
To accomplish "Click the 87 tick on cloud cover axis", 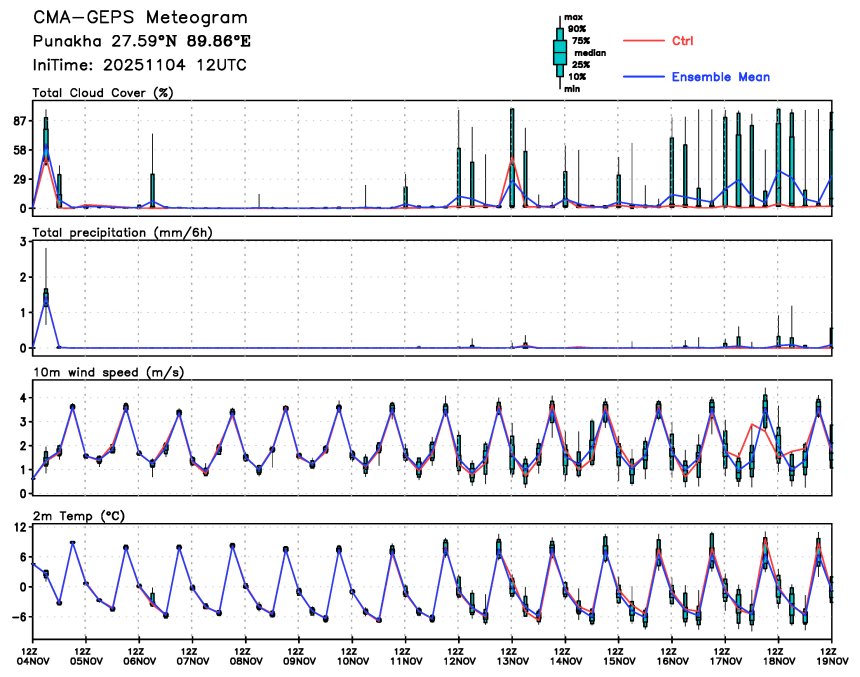I will click(x=19, y=121).
